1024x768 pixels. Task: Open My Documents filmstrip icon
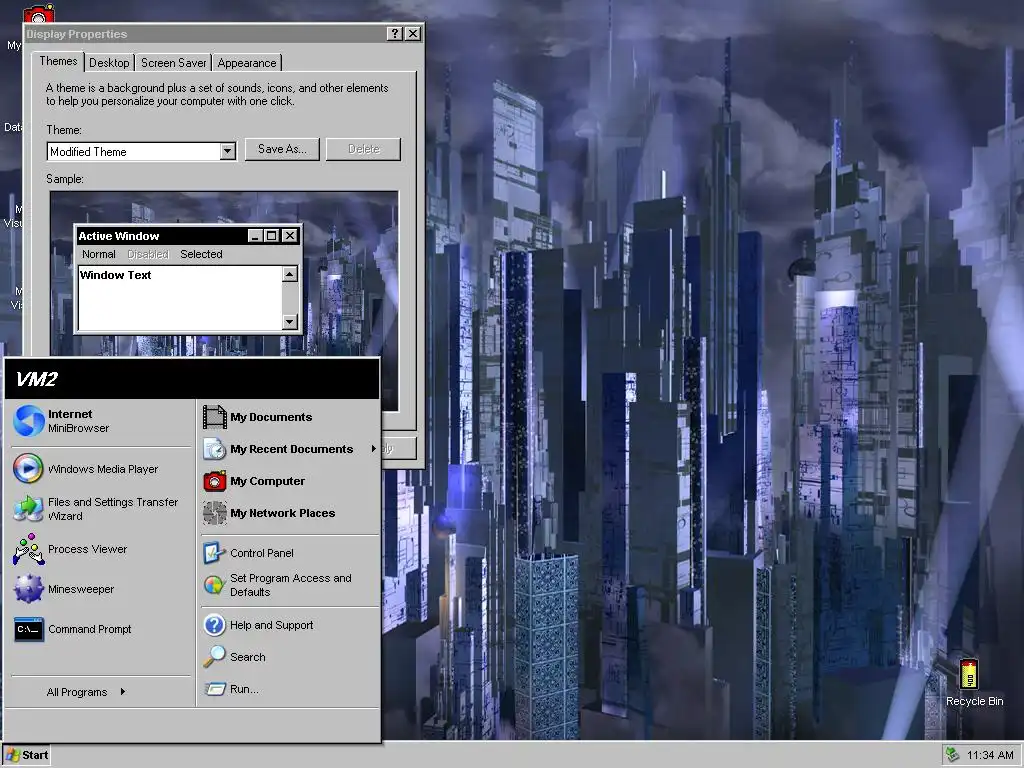pyautogui.click(x=214, y=417)
